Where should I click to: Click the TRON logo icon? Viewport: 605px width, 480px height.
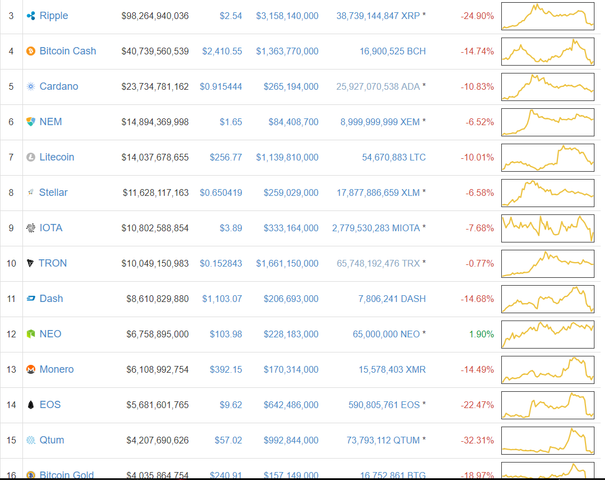30,263
